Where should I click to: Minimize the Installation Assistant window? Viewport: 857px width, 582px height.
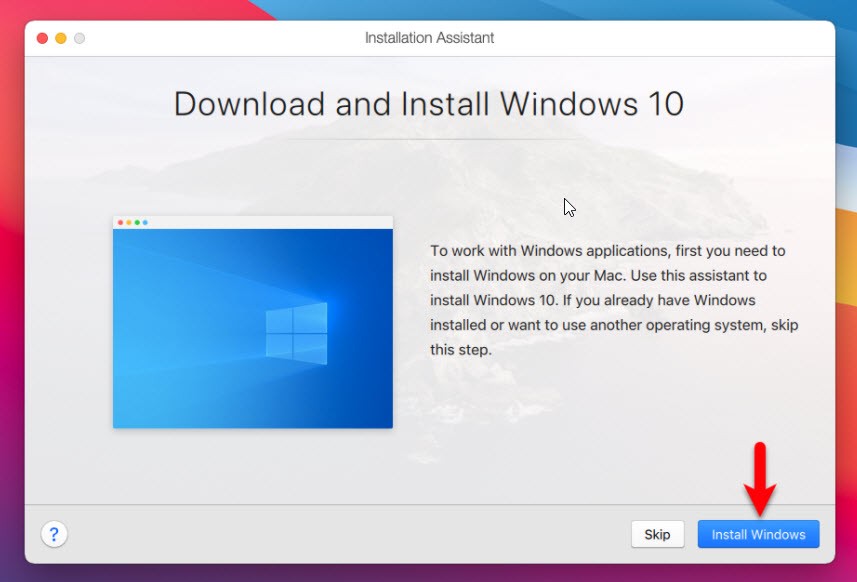[x=61, y=38]
